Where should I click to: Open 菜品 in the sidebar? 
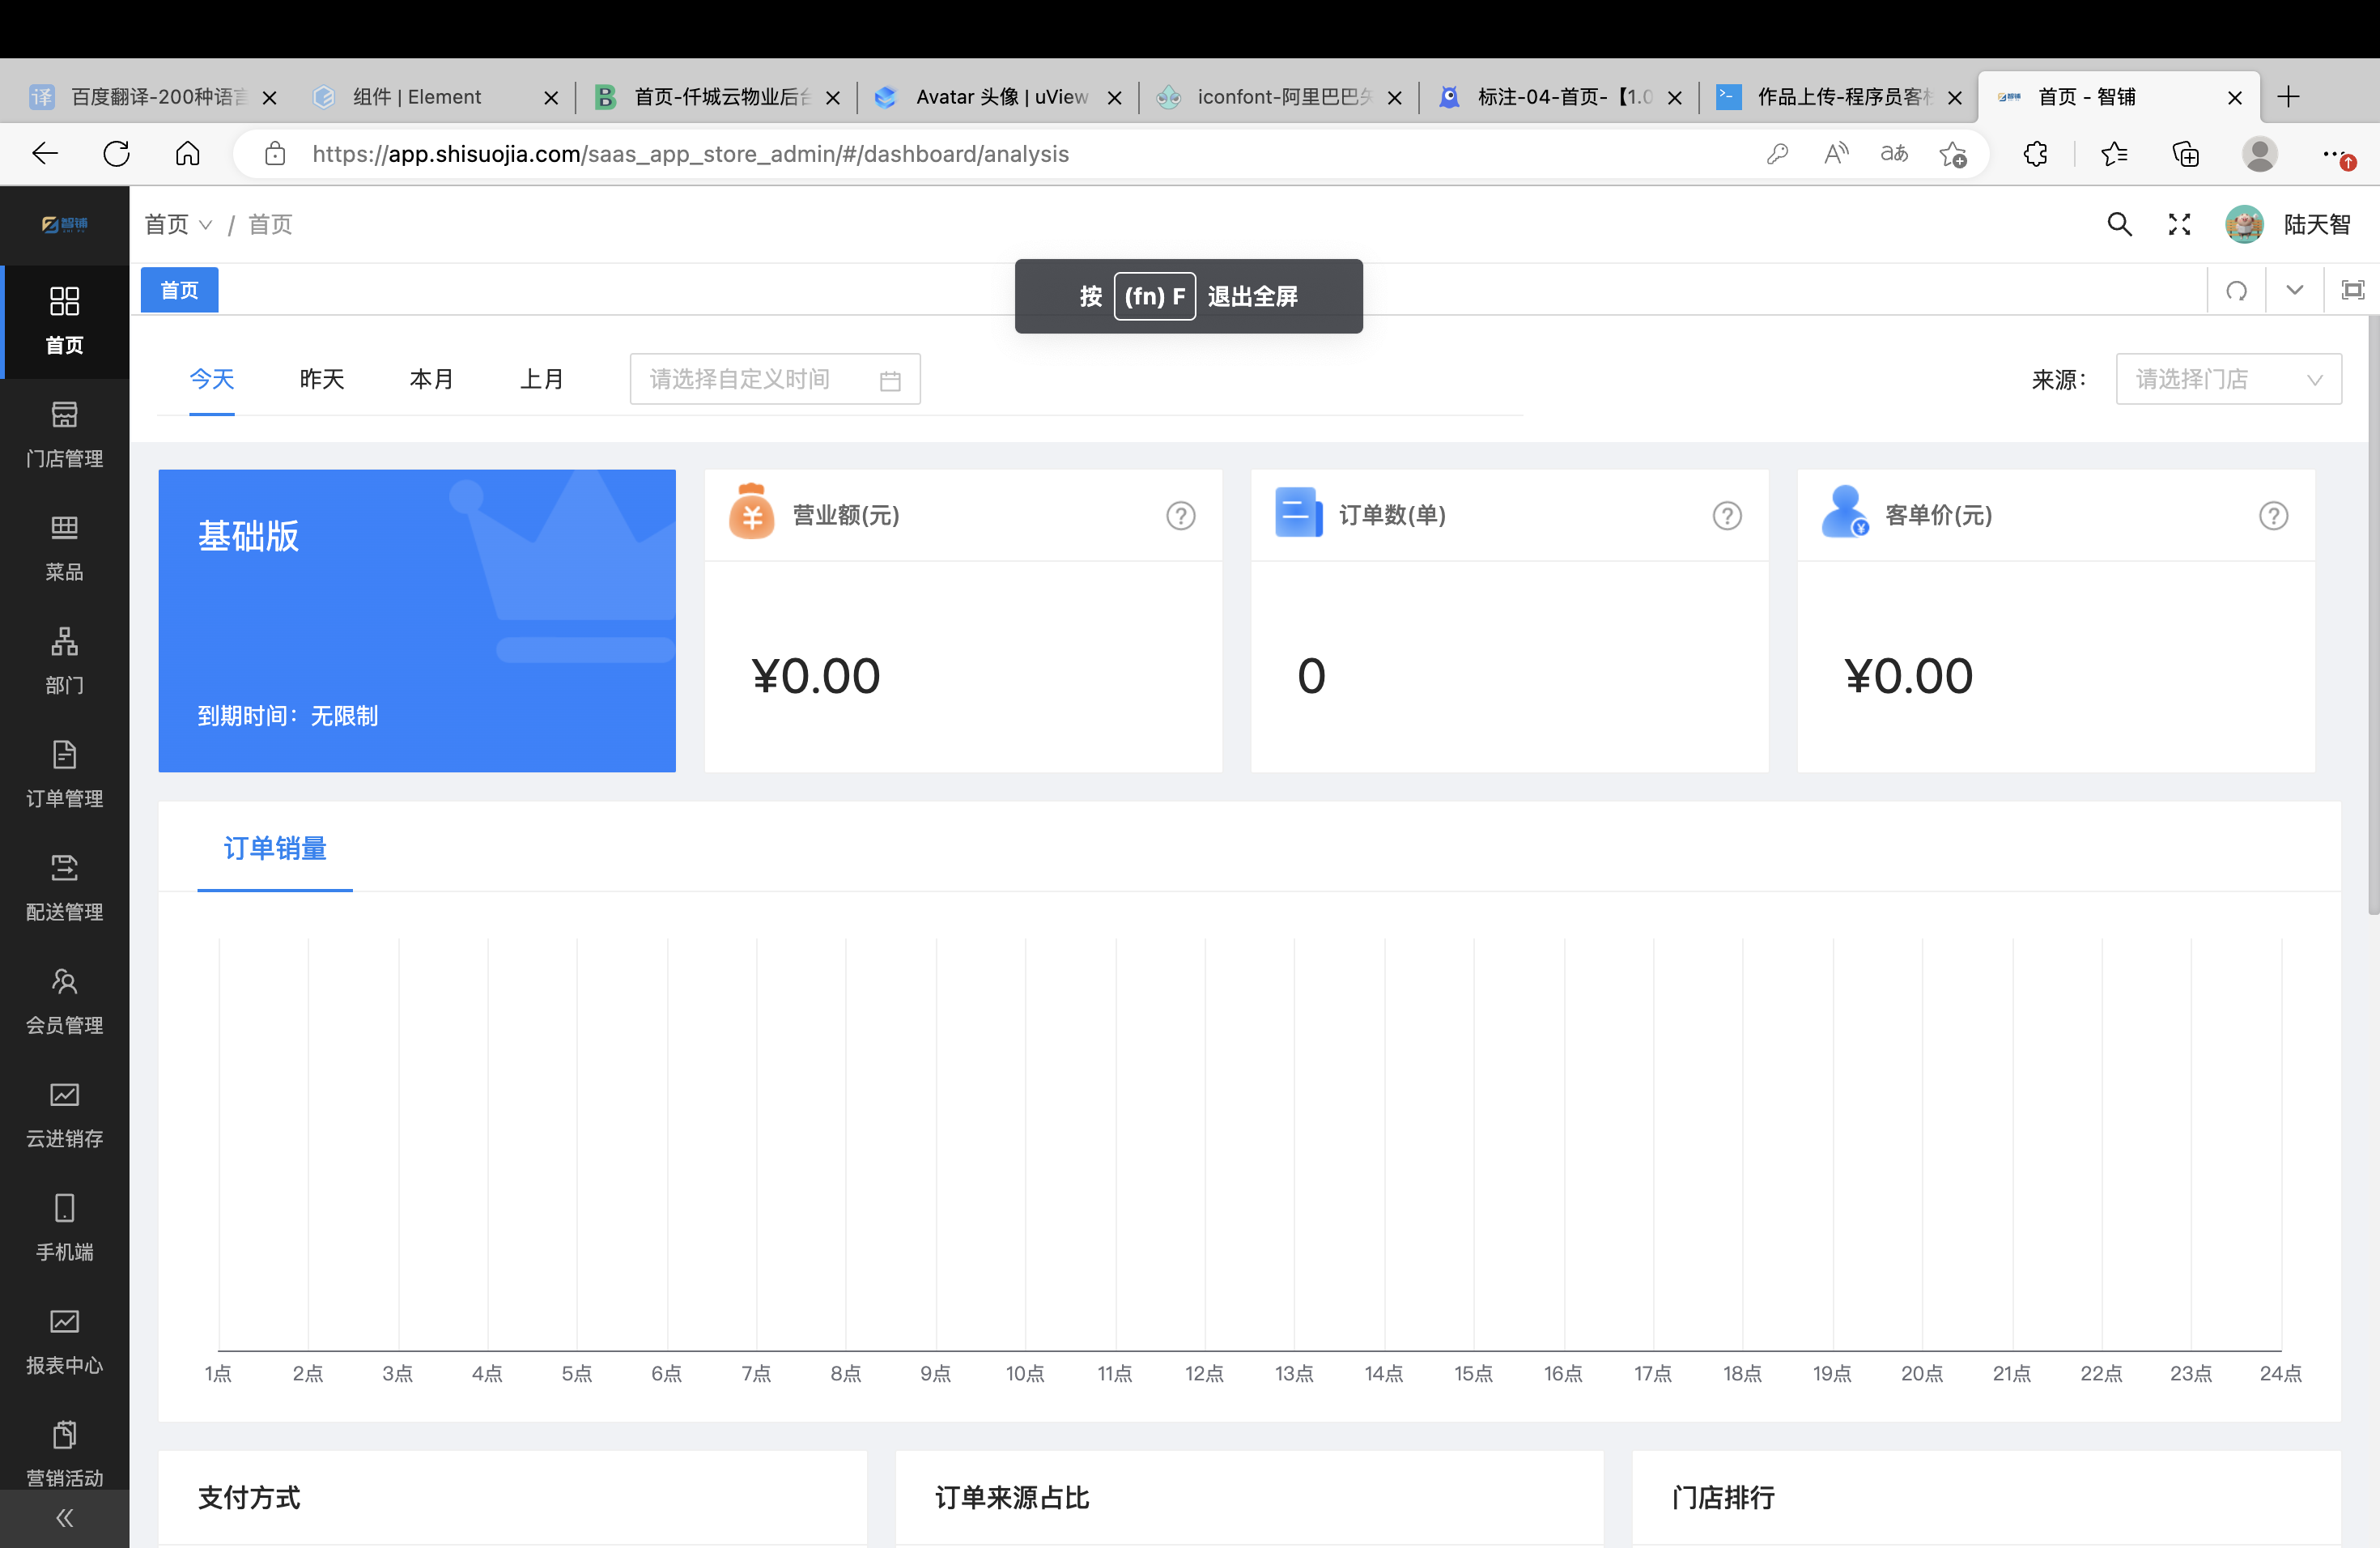click(64, 548)
